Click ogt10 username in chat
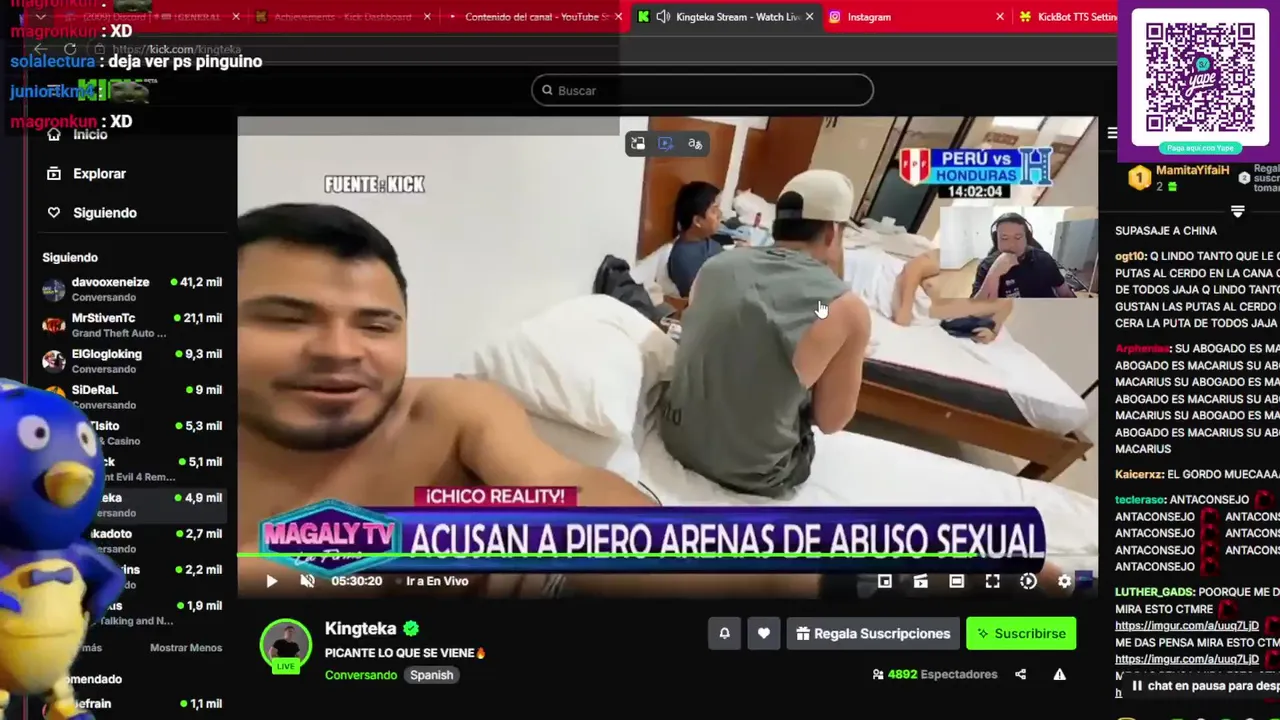 [1130, 256]
